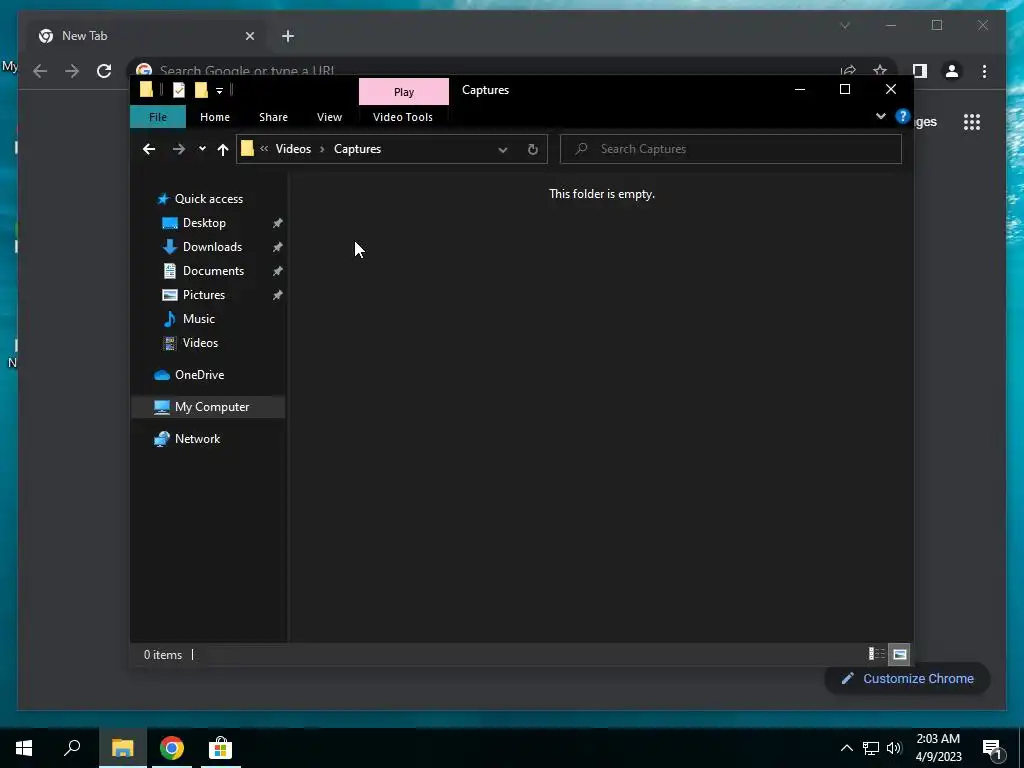Viewport: 1024px width, 768px height.
Task: Click the New folder quick access icon
Action: 201,89
